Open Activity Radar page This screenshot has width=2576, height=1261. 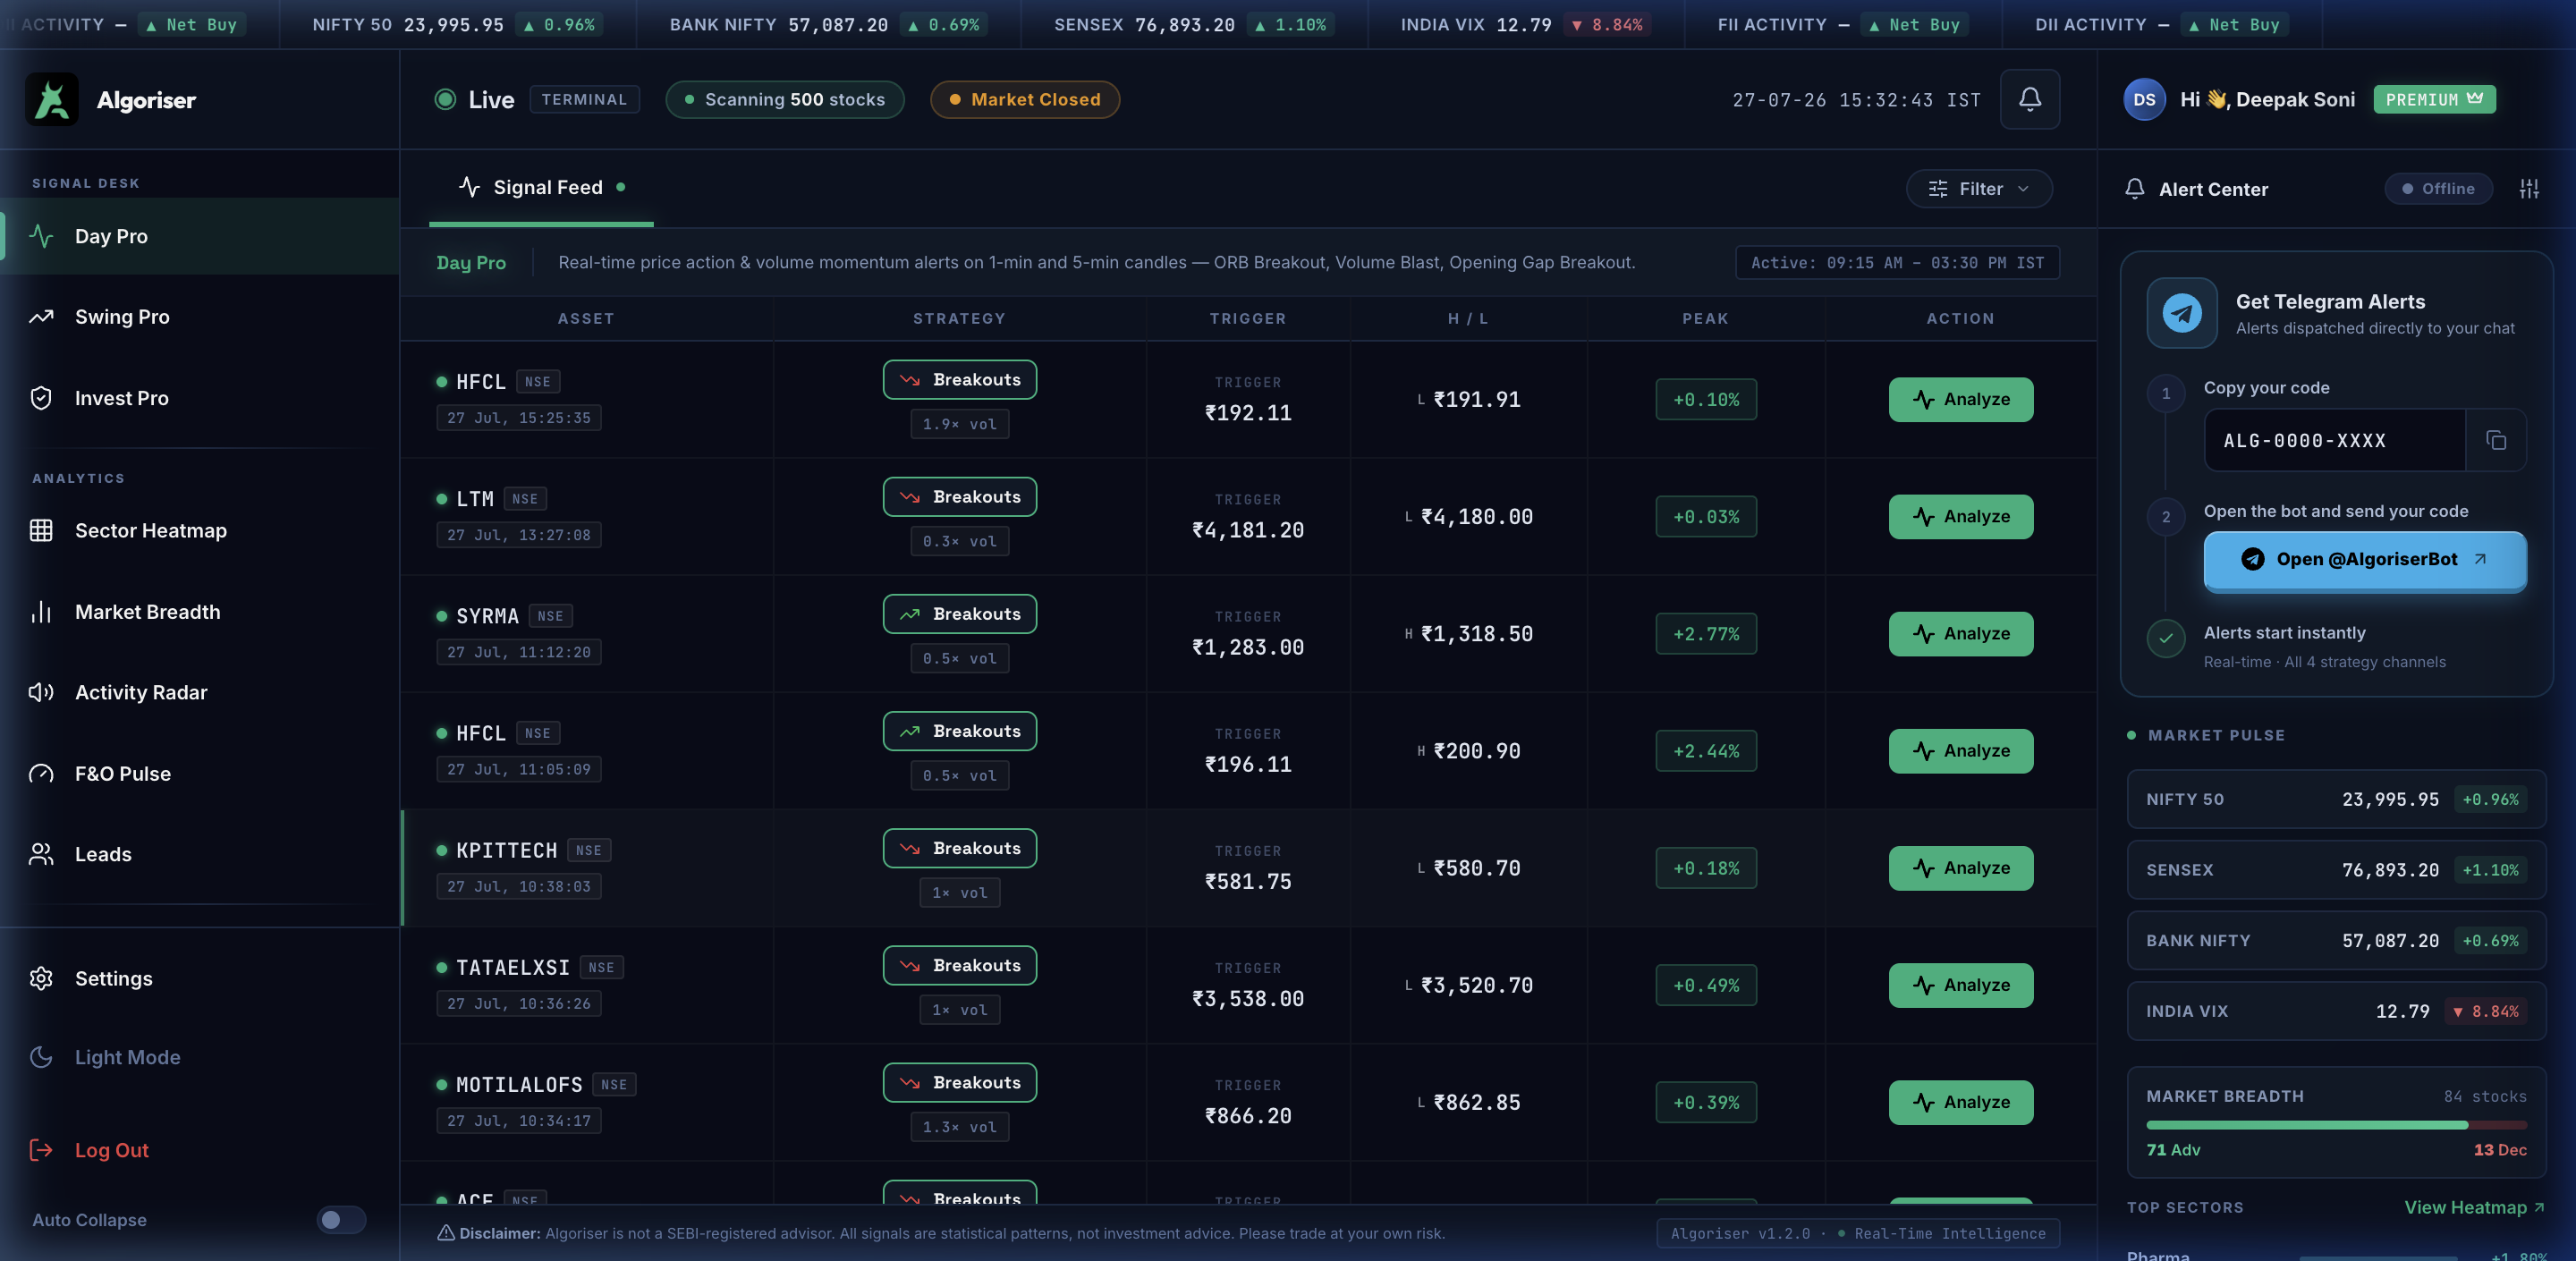[x=200, y=692]
